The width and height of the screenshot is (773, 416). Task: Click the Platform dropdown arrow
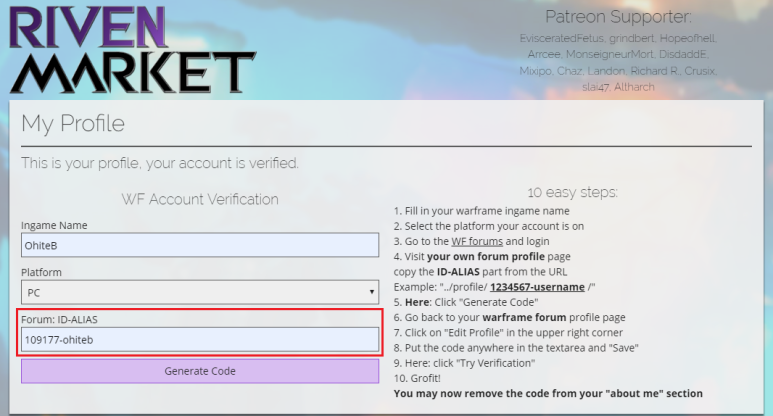click(x=372, y=293)
